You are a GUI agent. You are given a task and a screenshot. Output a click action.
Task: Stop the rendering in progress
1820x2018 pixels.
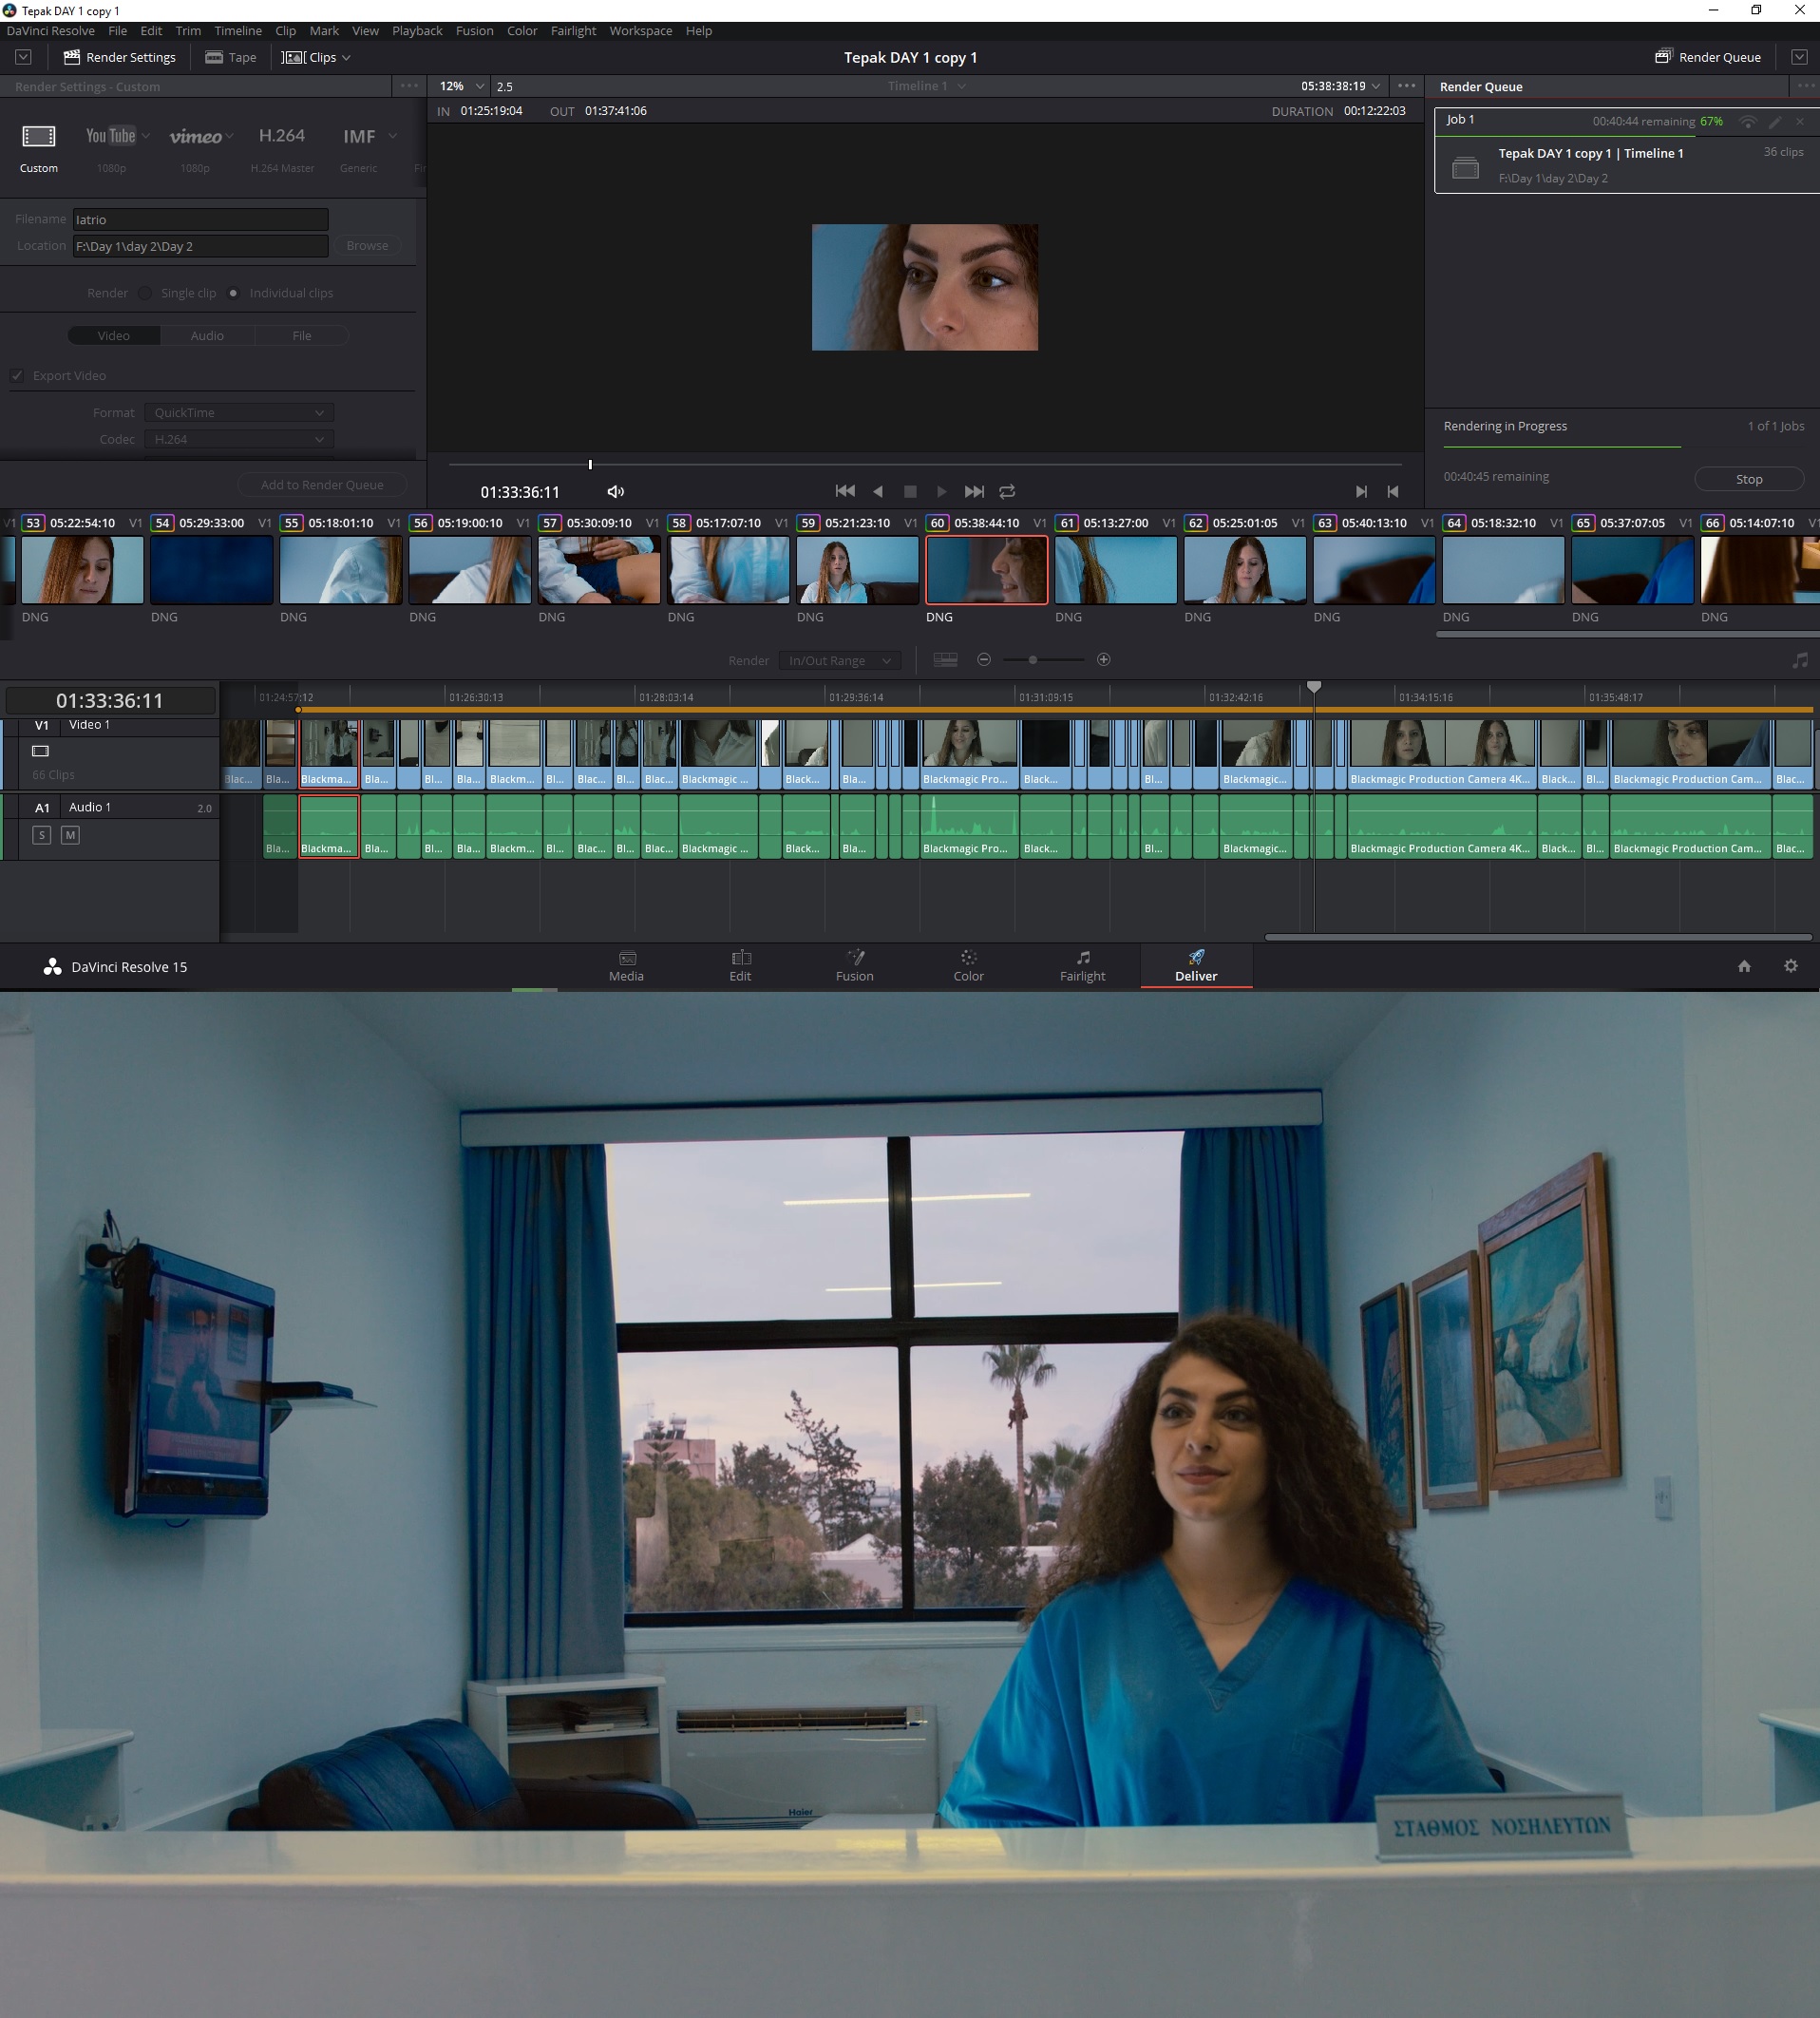(1748, 479)
